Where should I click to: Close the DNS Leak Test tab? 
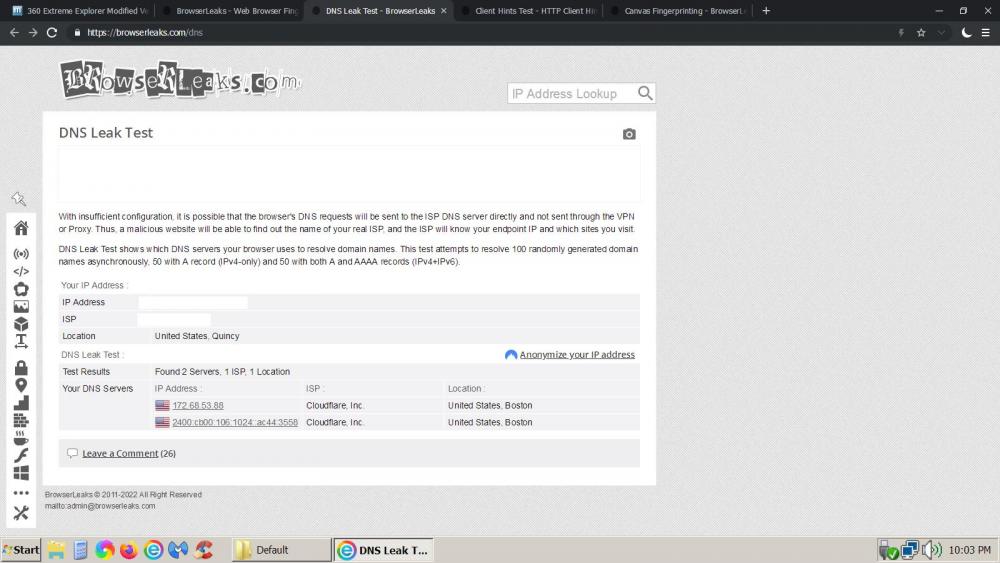(444, 11)
